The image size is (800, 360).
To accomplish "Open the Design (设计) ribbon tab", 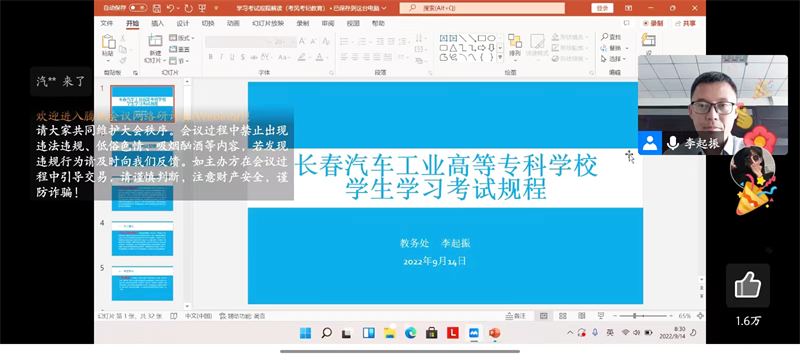I will pyautogui.click(x=183, y=23).
